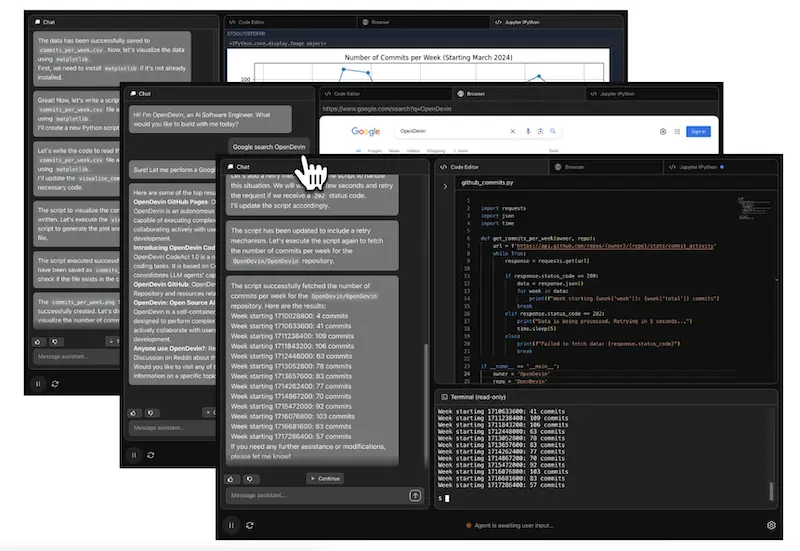Viewport: 800px width, 551px height.
Task: Click the code minimap in the editor
Action: click(754, 208)
